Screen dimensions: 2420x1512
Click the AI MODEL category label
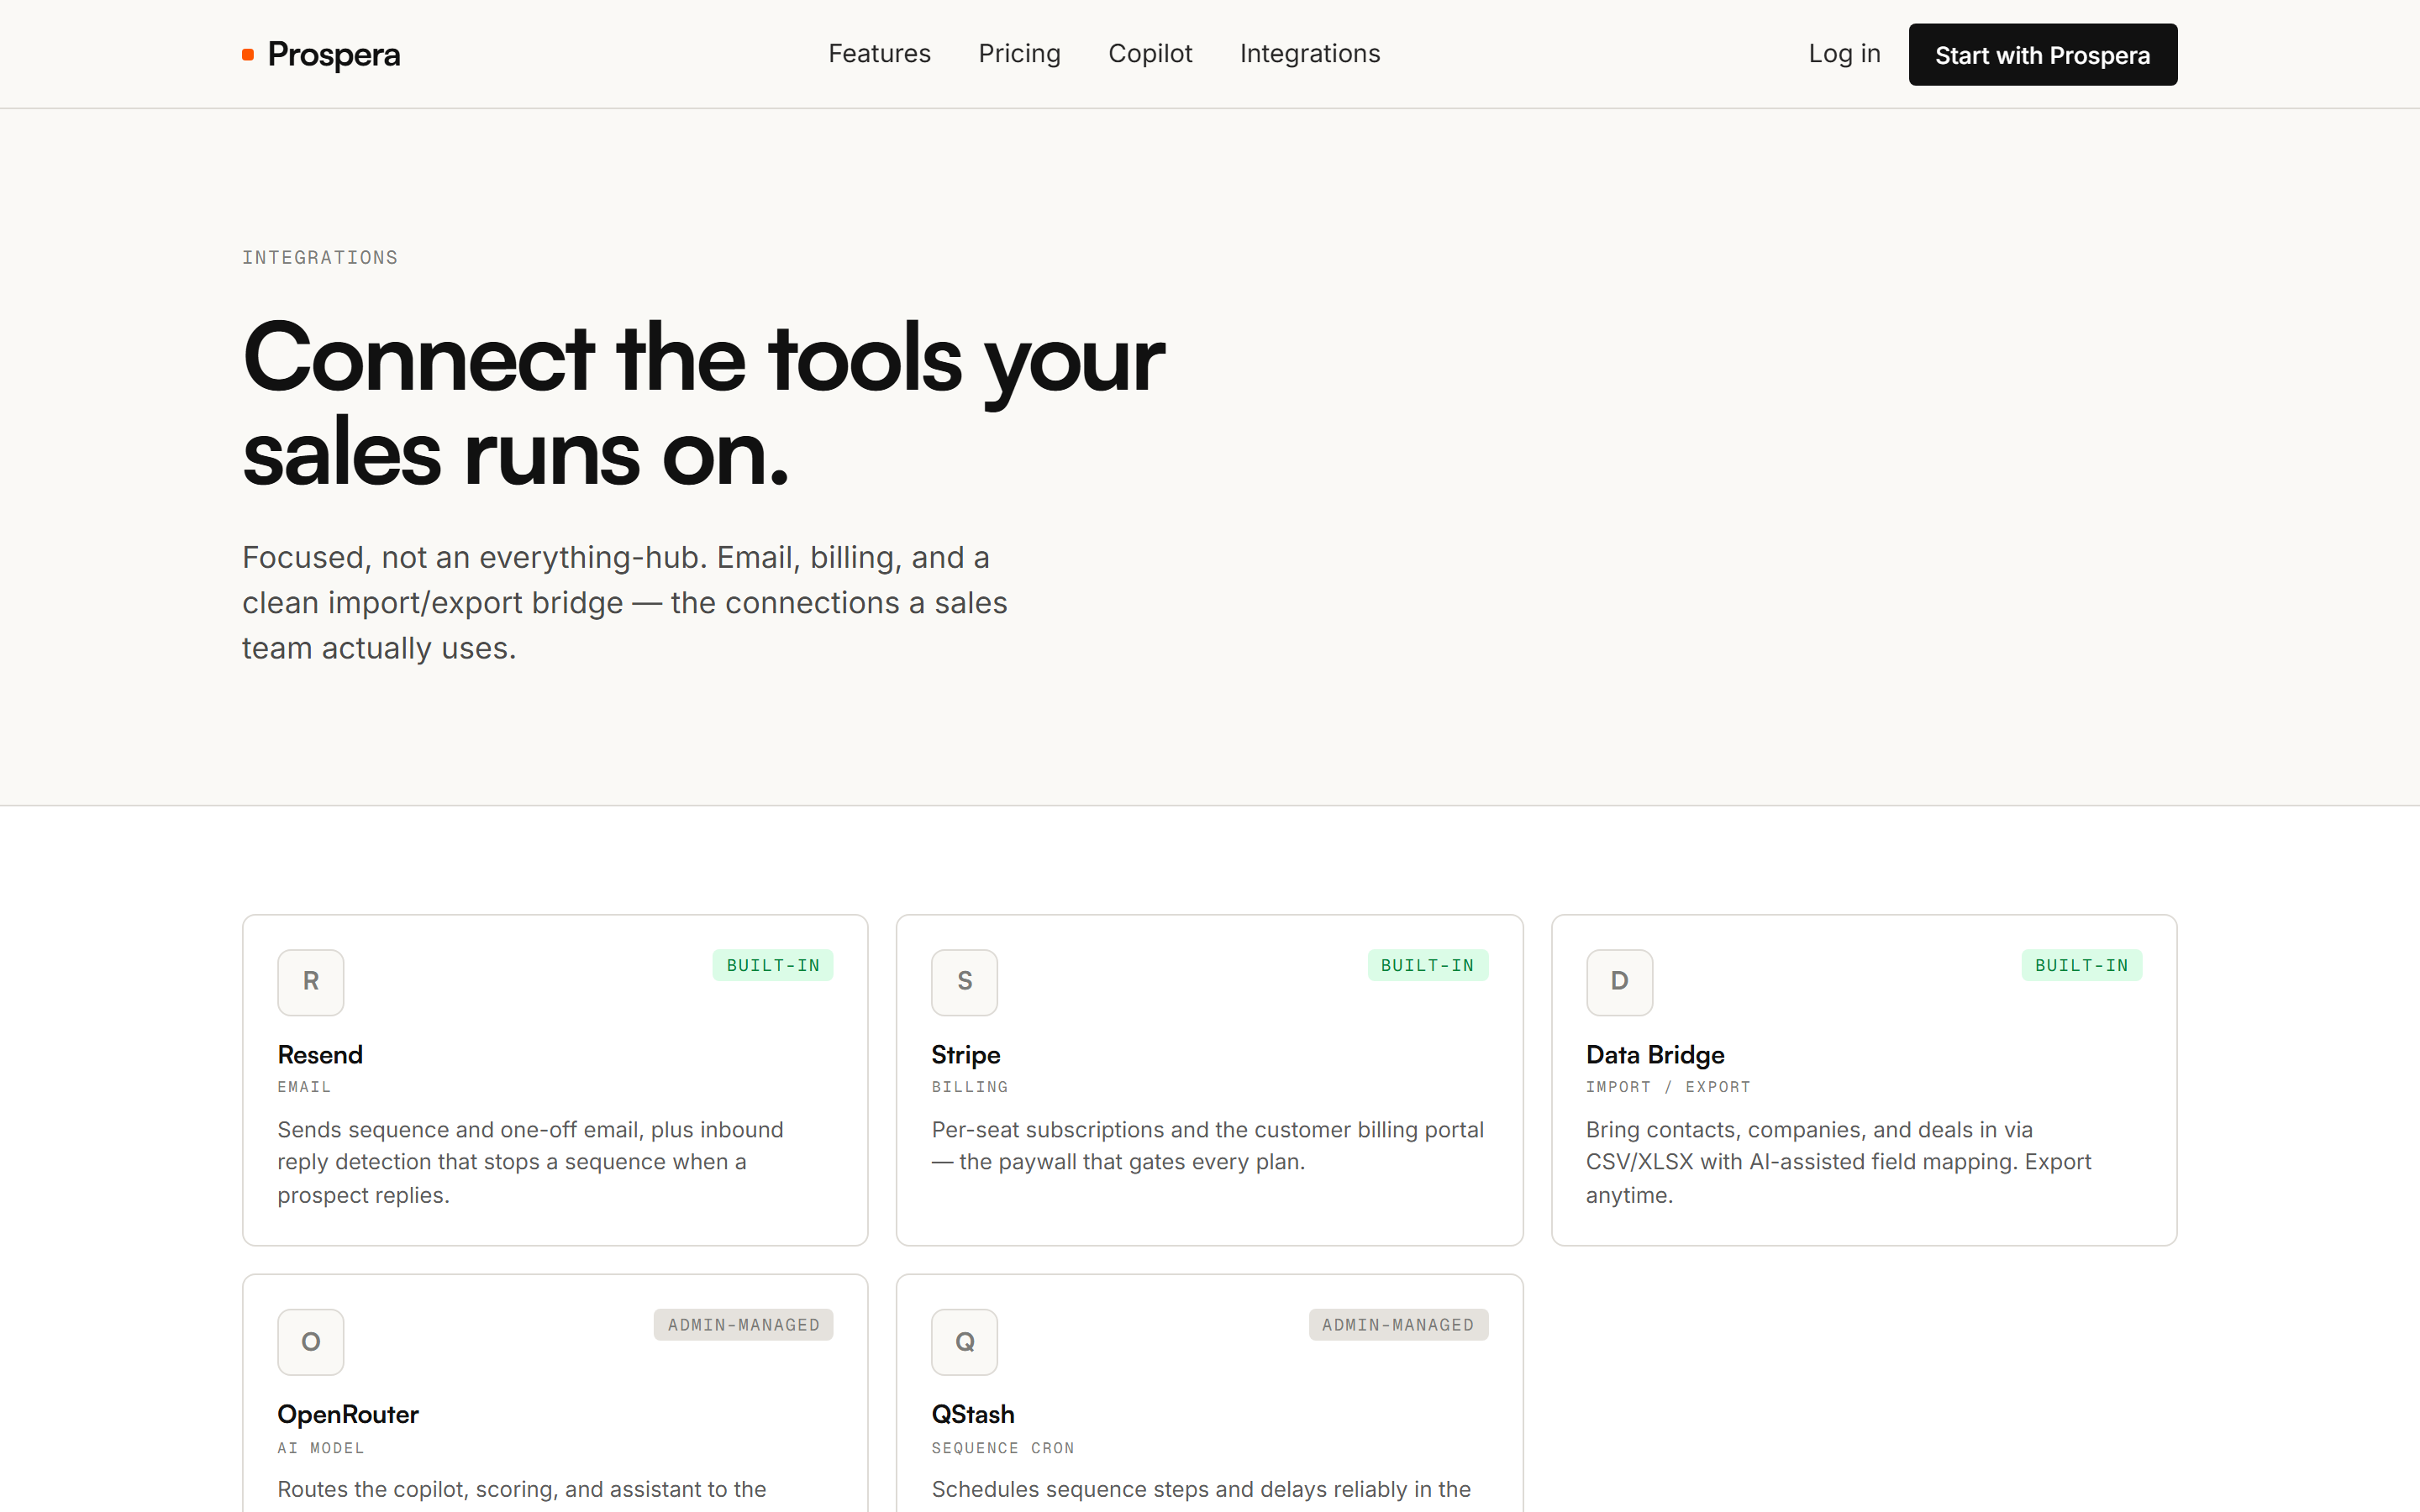(x=321, y=1448)
